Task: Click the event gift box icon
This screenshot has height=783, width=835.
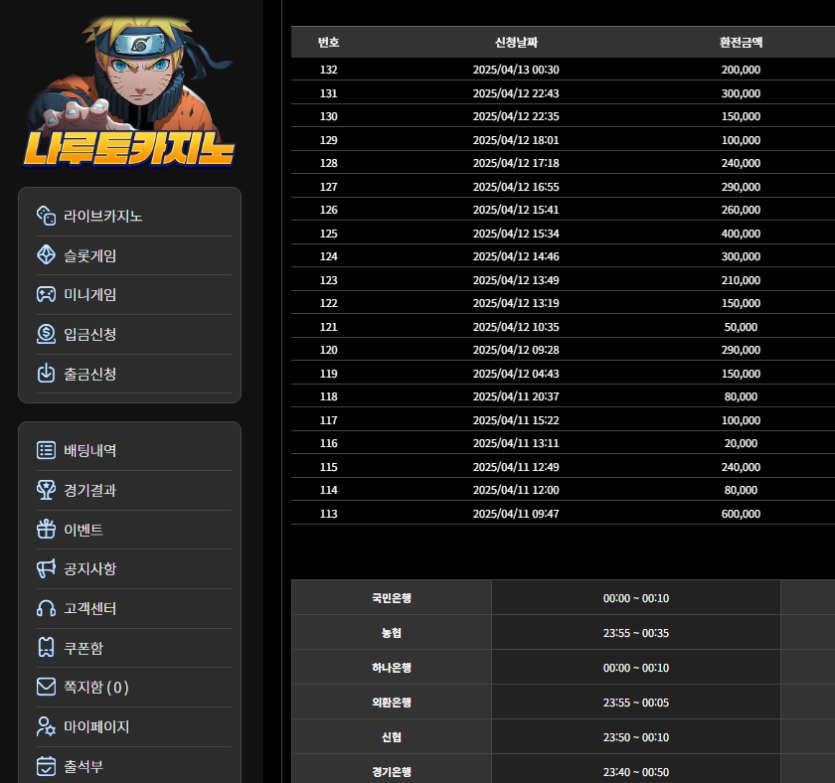Action: [x=46, y=529]
